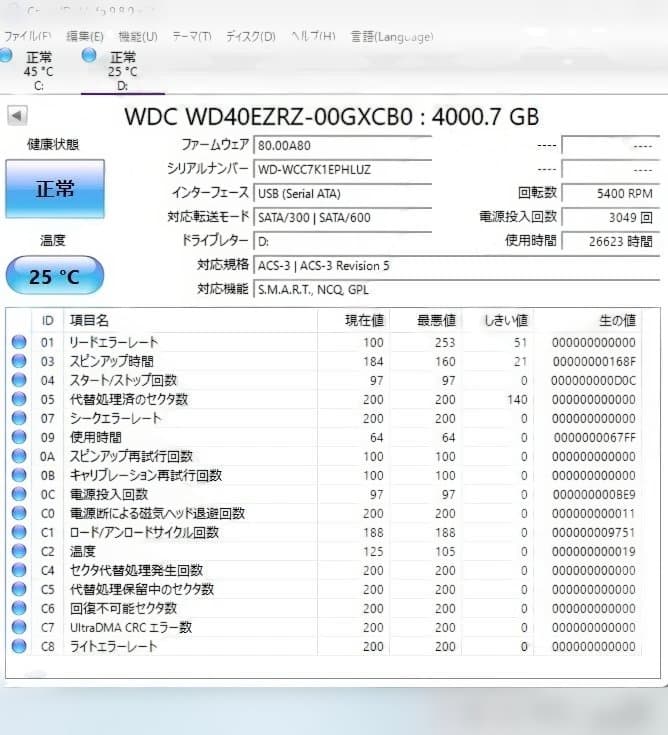This screenshot has width=668, height=735.
Task: Open the 編集(E) menu
Action: 85,37
